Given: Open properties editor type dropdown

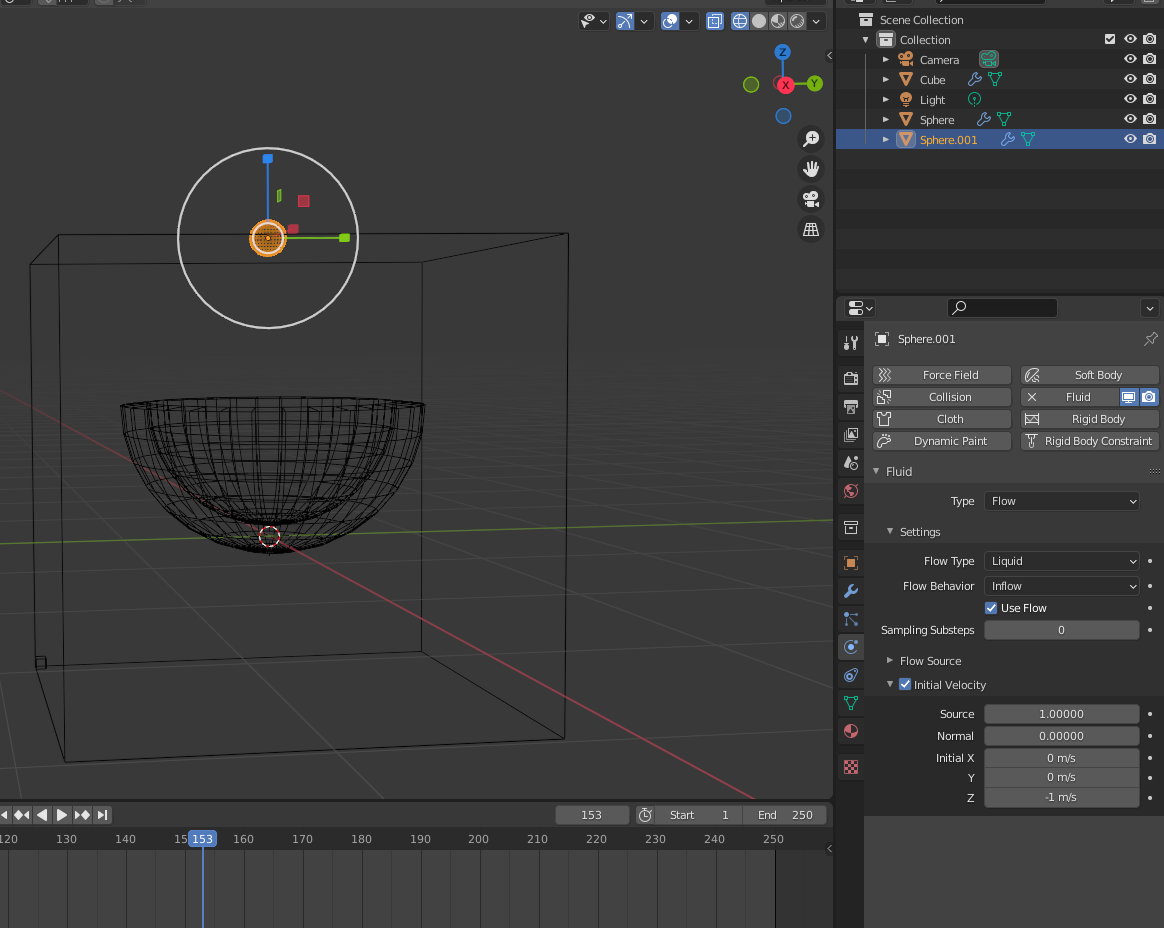Looking at the screenshot, I should 860,308.
